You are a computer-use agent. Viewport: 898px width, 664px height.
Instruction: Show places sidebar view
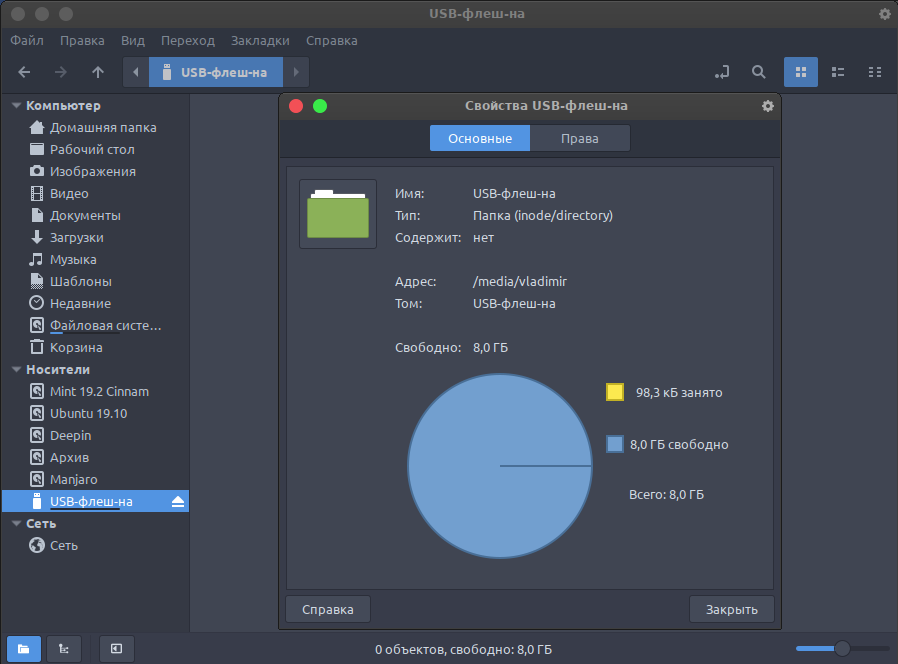pos(23,649)
